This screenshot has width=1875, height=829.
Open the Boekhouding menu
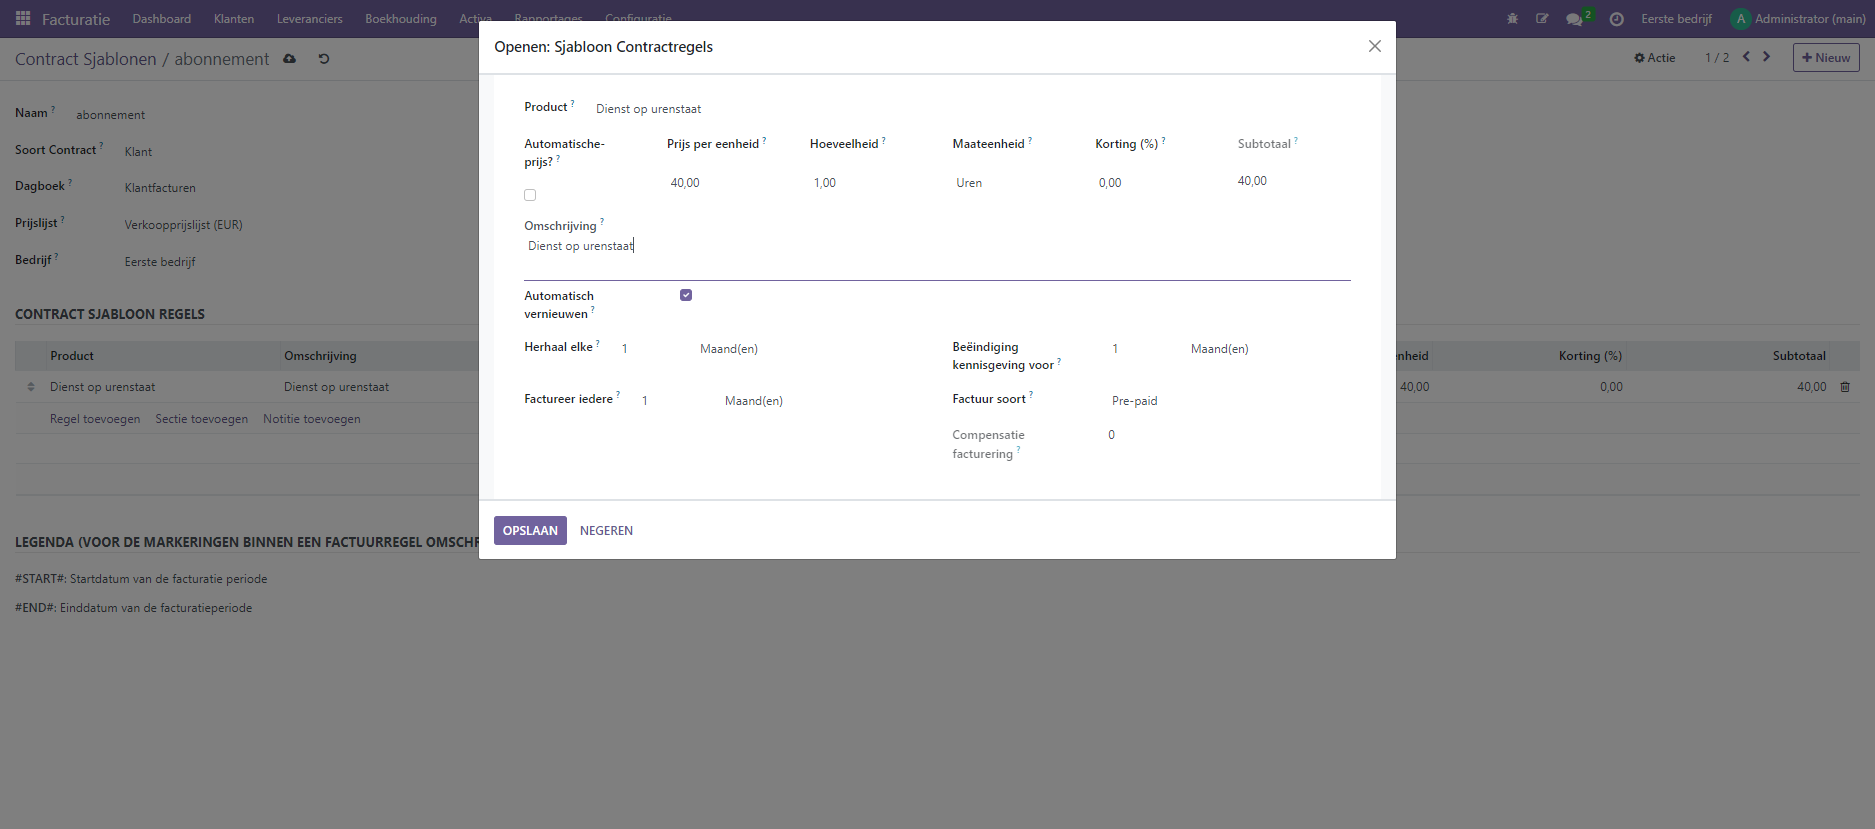pos(400,19)
